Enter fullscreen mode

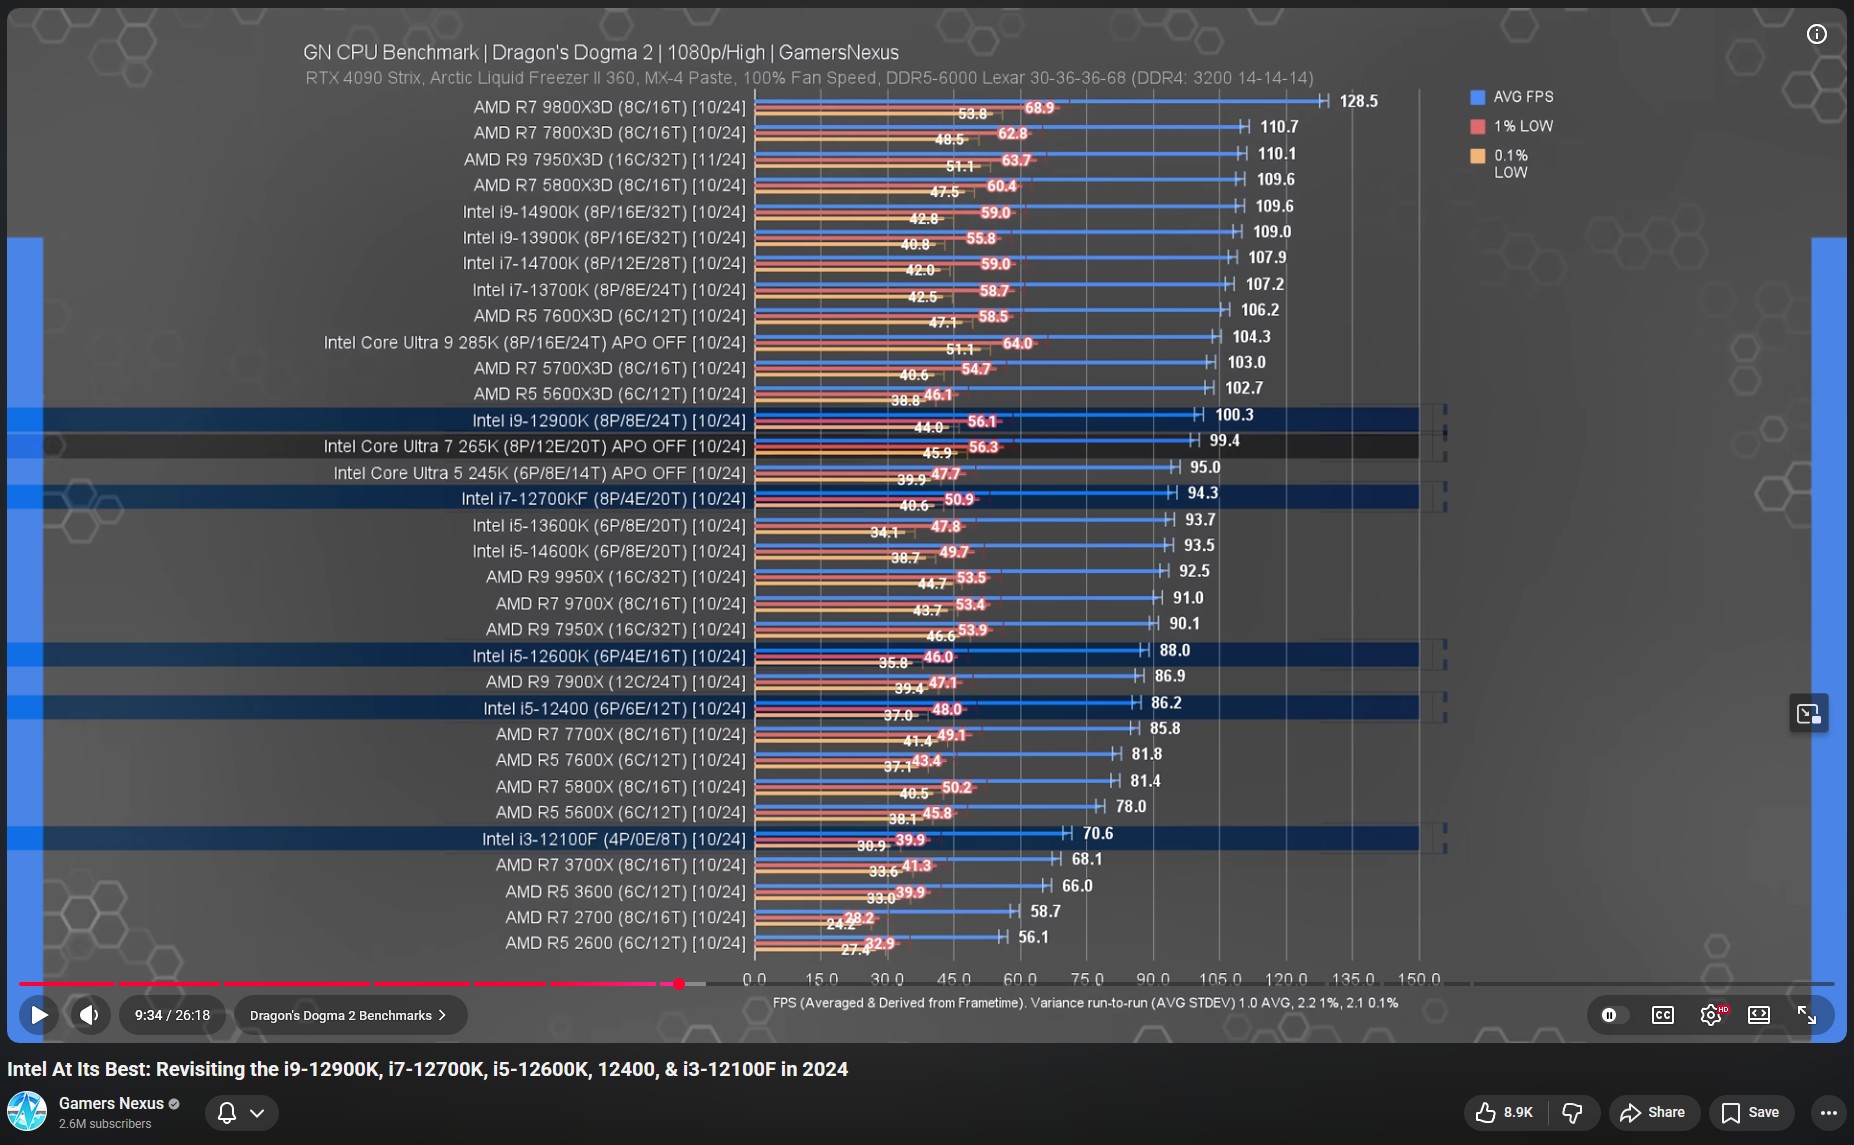[1807, 1015]
